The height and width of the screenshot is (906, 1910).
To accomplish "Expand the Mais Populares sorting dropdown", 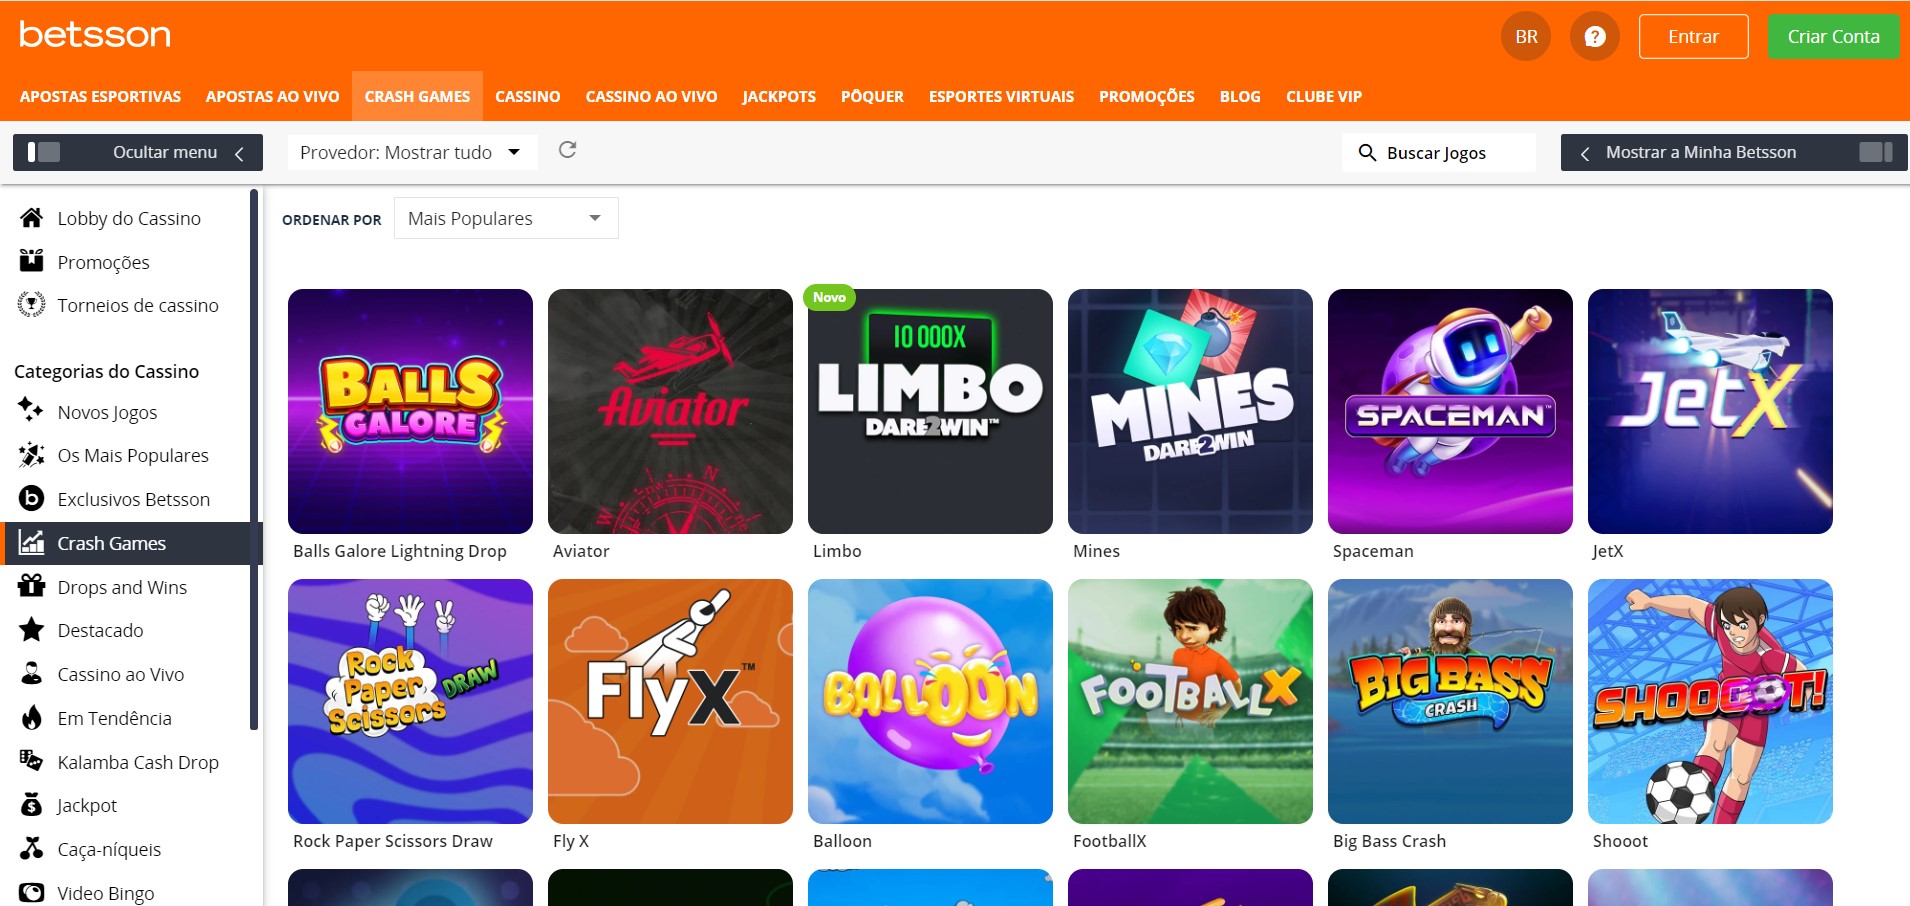I will 505,218.
